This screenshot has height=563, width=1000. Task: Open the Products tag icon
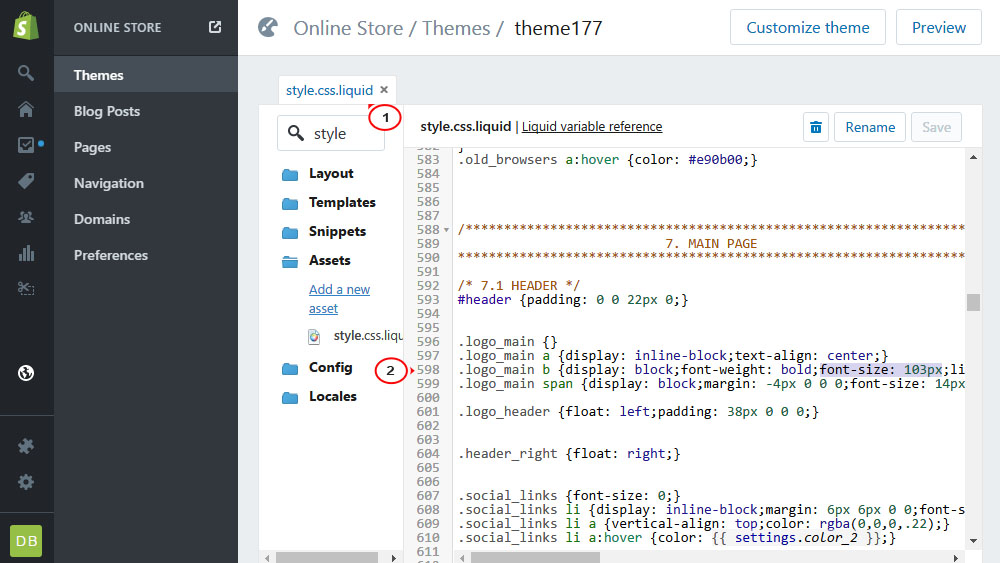pos(26,181)
